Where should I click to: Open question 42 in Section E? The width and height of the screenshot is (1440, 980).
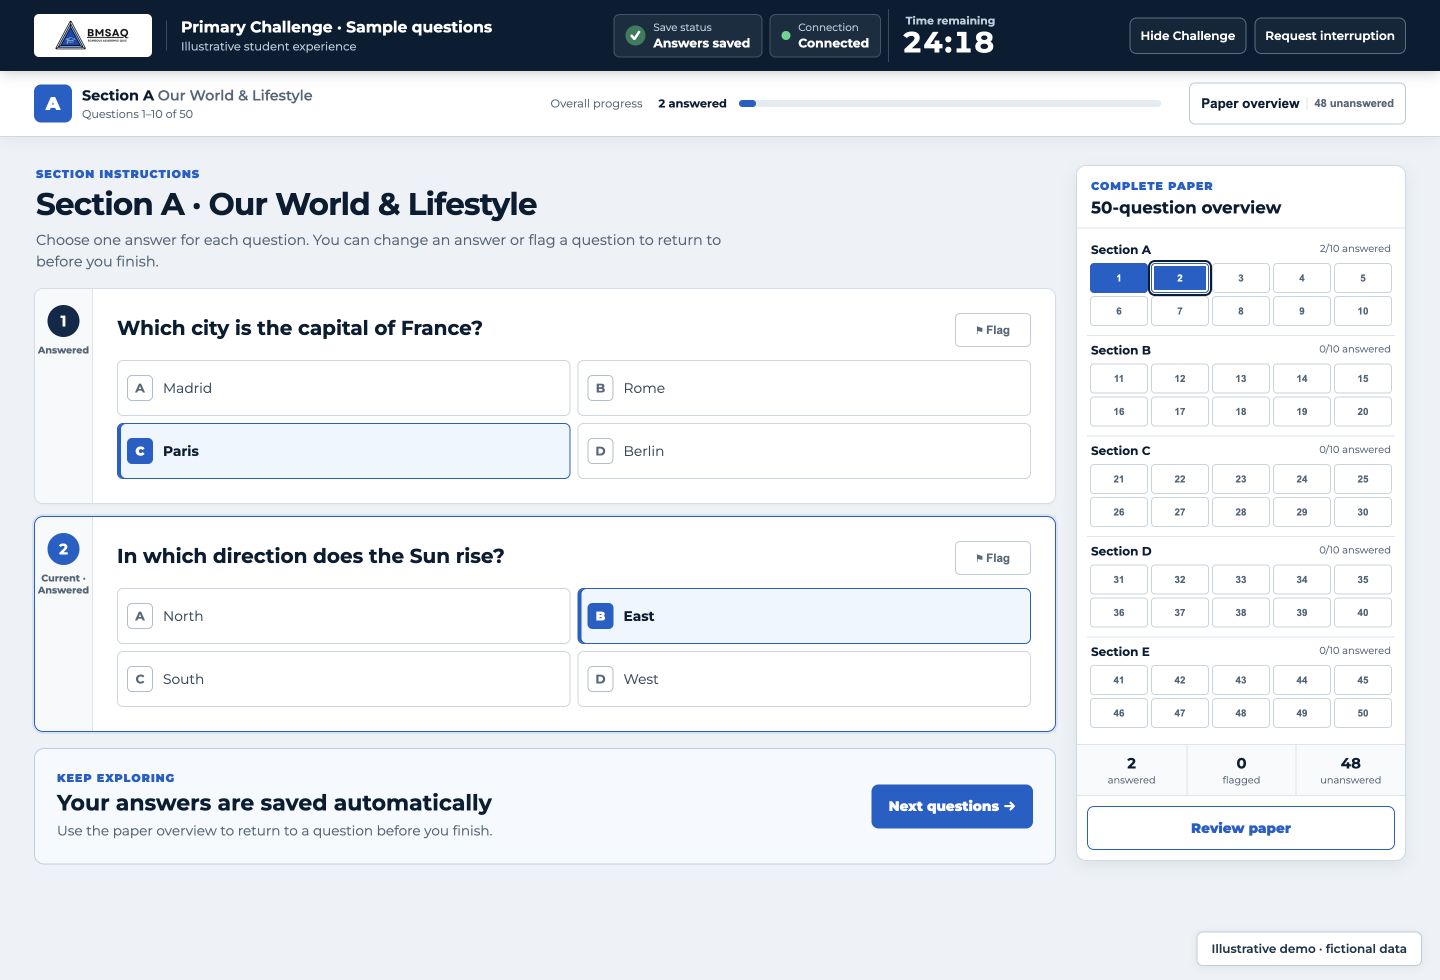pyautogui.click(x=1180, y=680)
